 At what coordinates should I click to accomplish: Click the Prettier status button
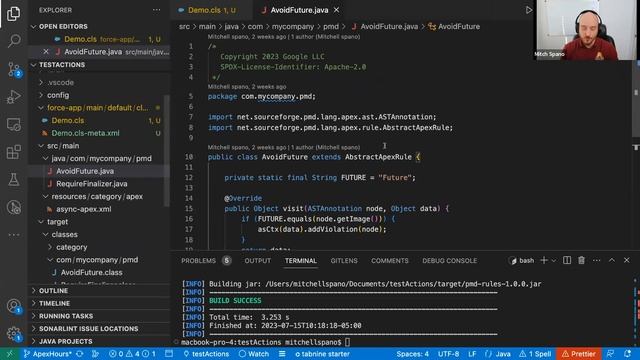(x=578, y=354)
